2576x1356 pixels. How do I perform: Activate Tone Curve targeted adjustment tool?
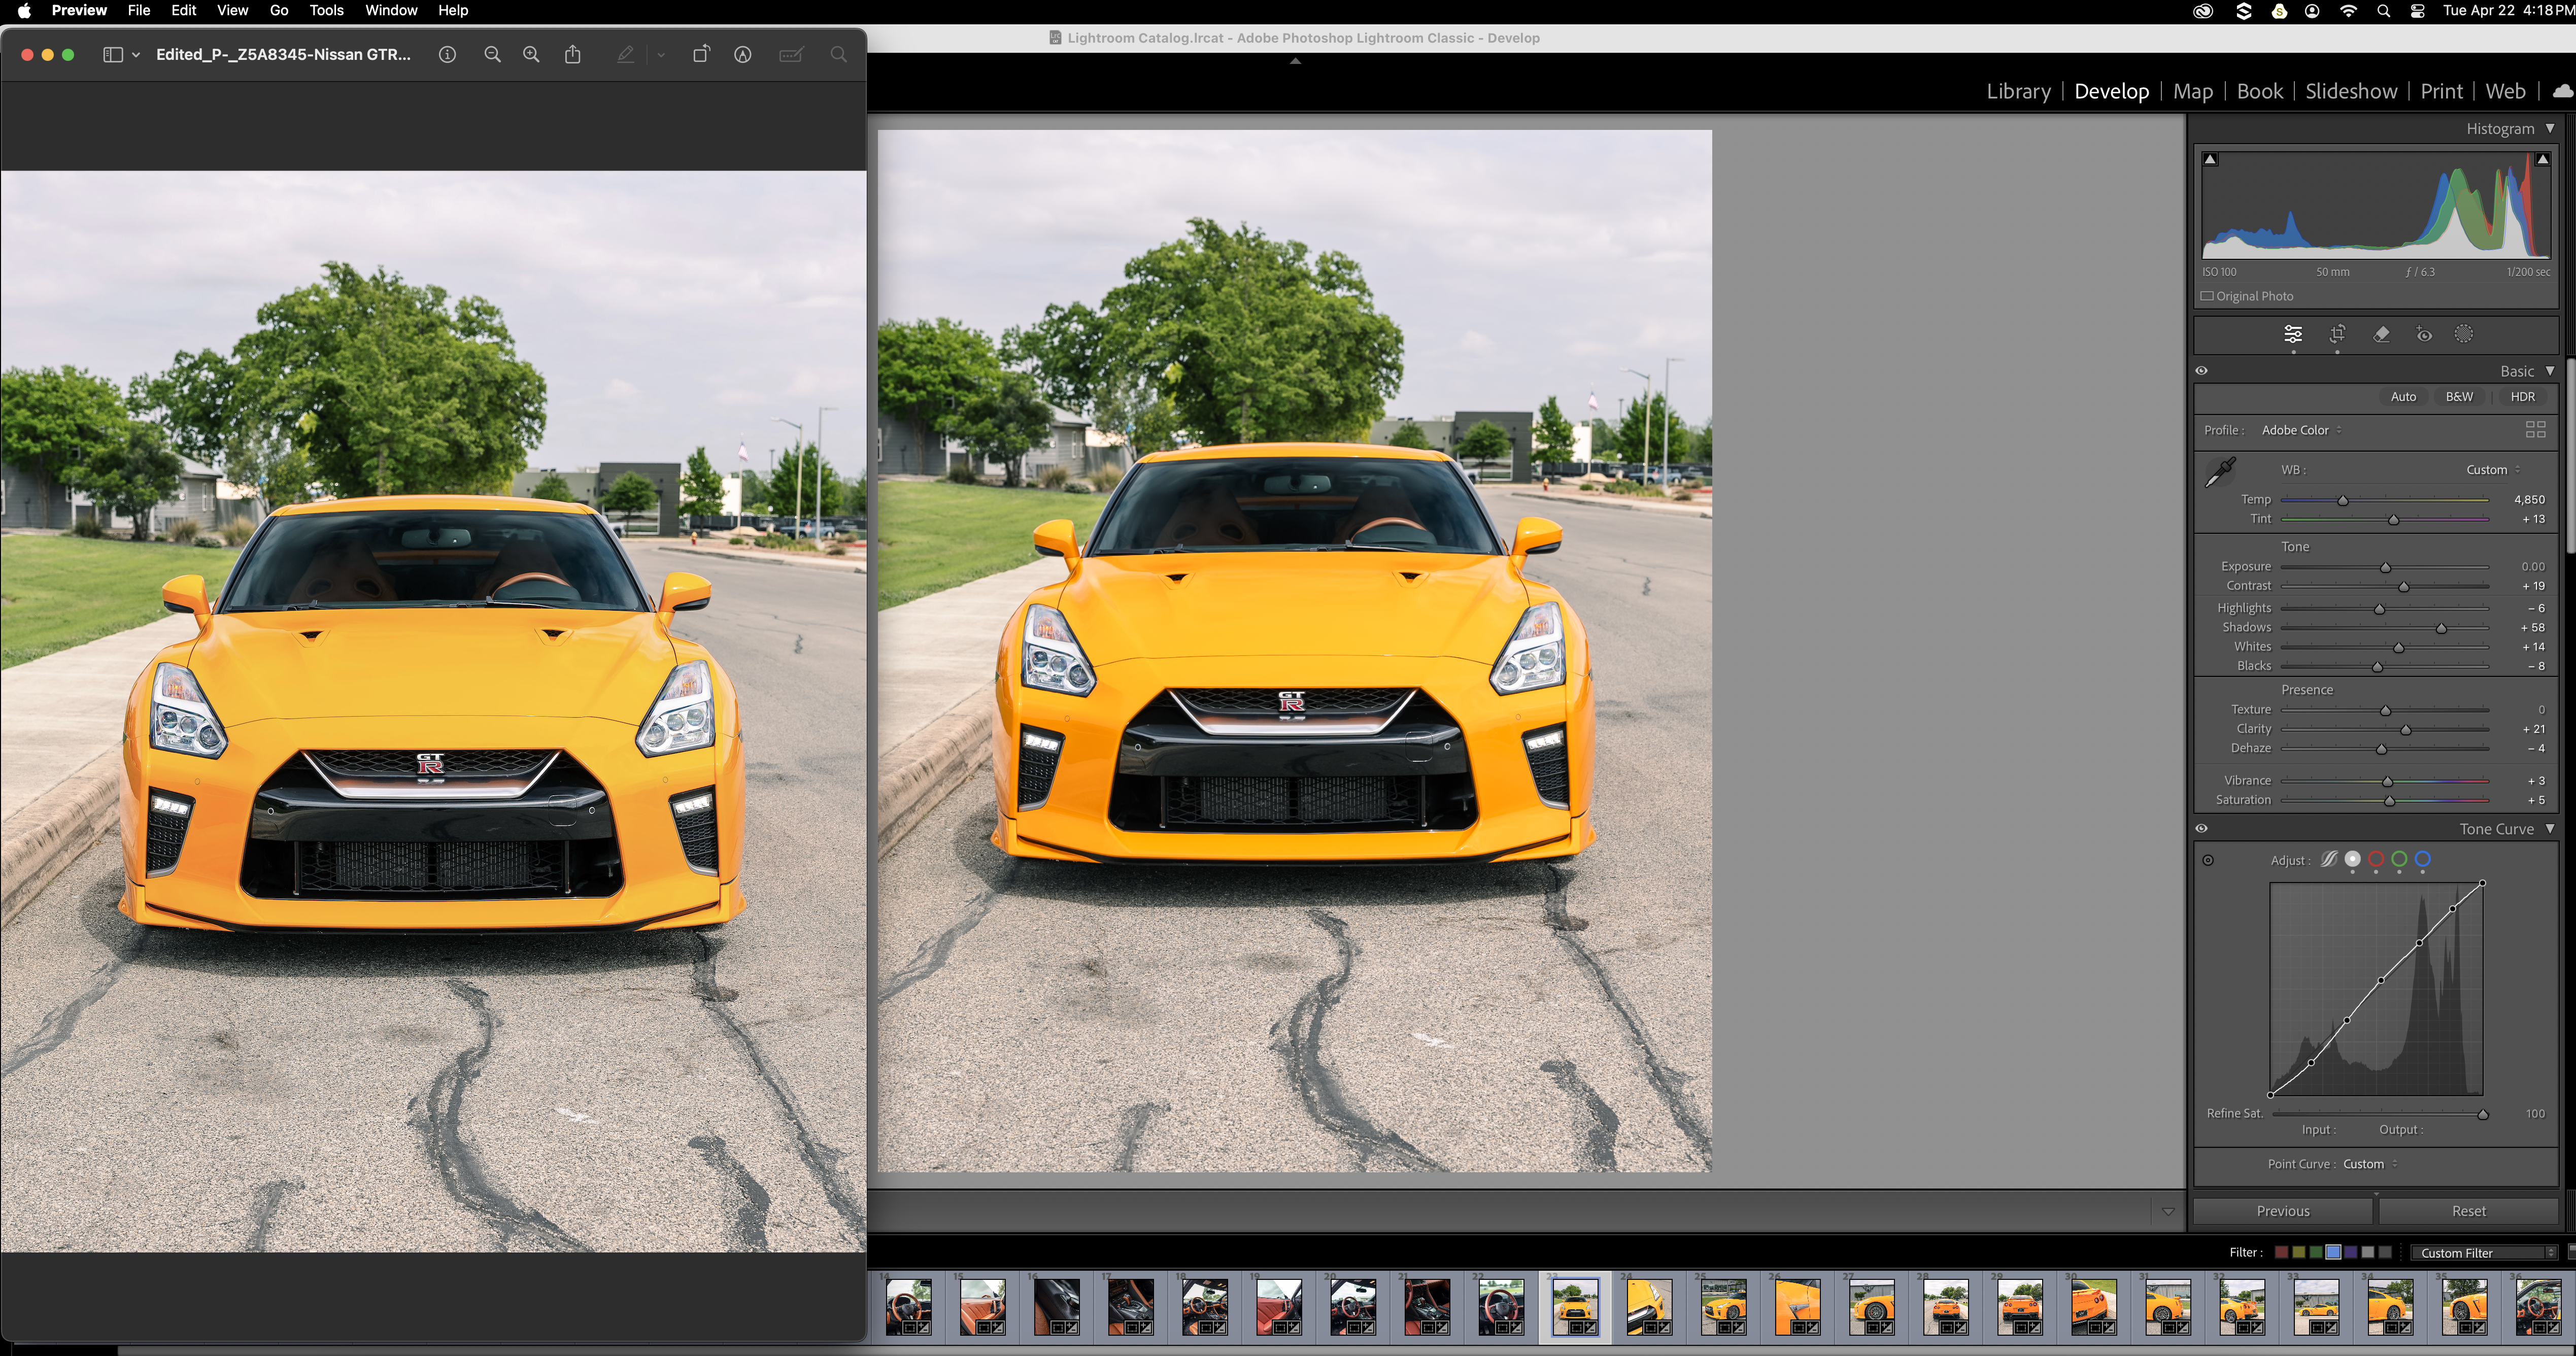2208,860
